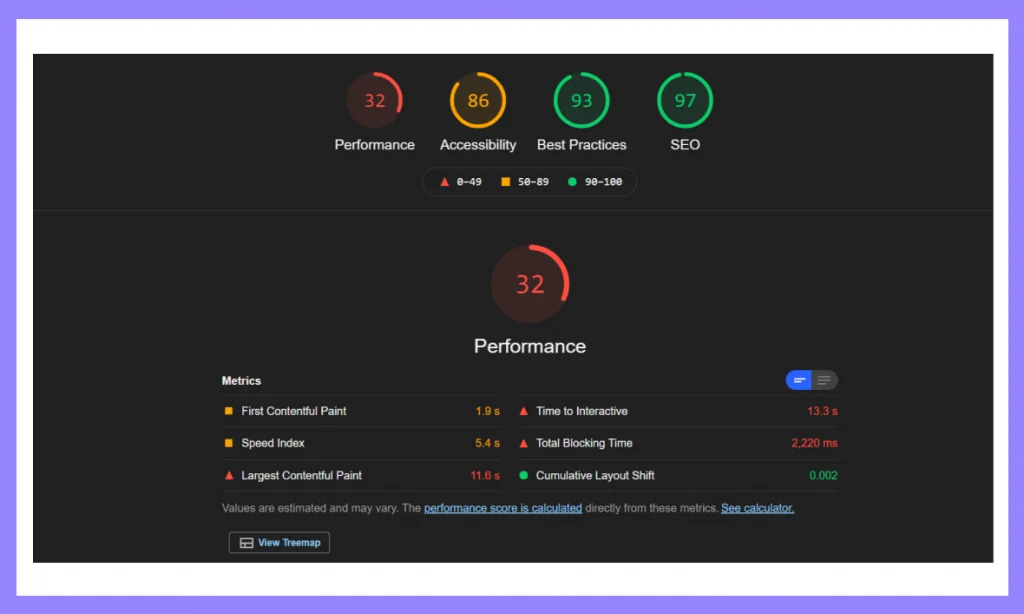Click the score range legend pill
Screen dimensions: 1024x614
[x=530, y=182]
